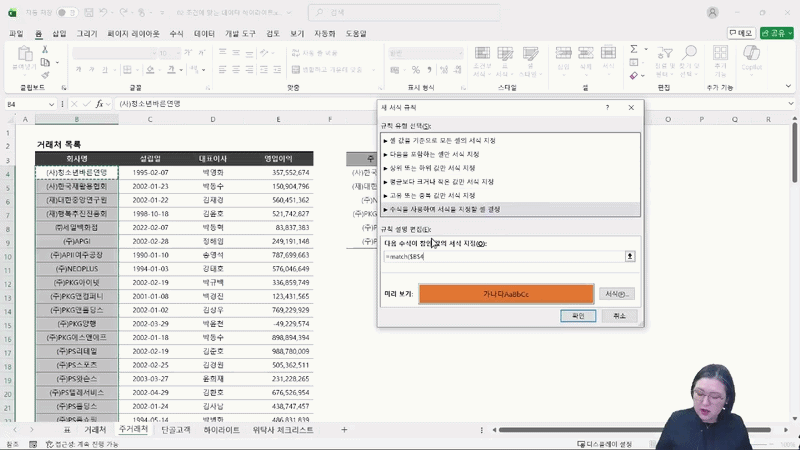The width and height of the screenshot is (800, 450).
Task: Collapse the ribbon with the chevron
Action: (788, 86)
